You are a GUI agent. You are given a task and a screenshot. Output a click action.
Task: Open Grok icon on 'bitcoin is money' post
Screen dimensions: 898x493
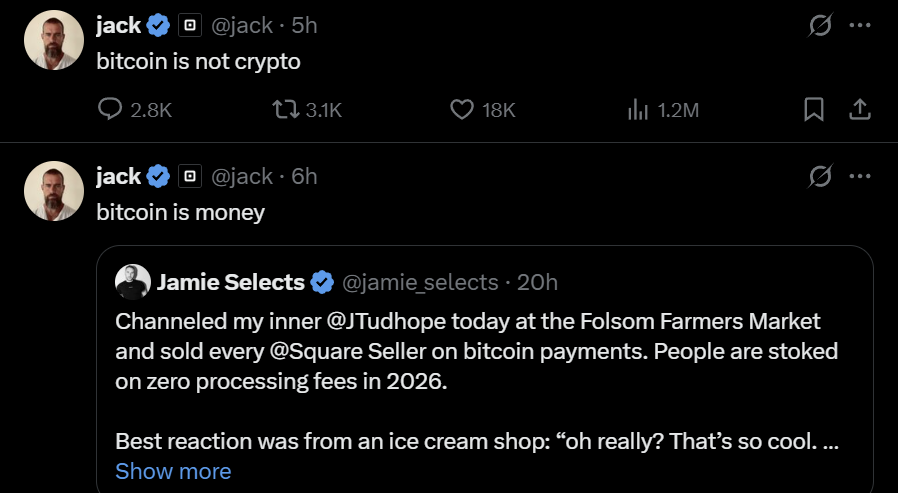[x=820, y=177]
